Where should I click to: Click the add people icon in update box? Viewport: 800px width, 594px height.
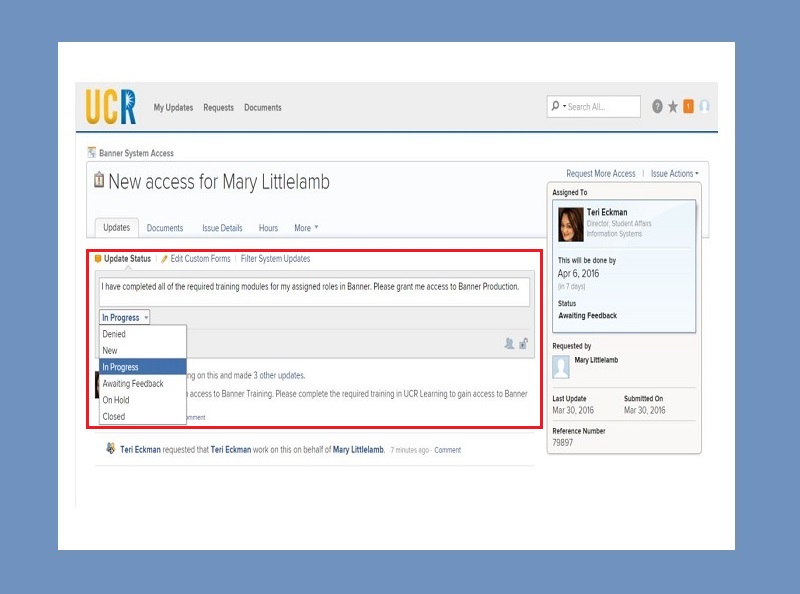pyautogui.click(x=509, y=343)
